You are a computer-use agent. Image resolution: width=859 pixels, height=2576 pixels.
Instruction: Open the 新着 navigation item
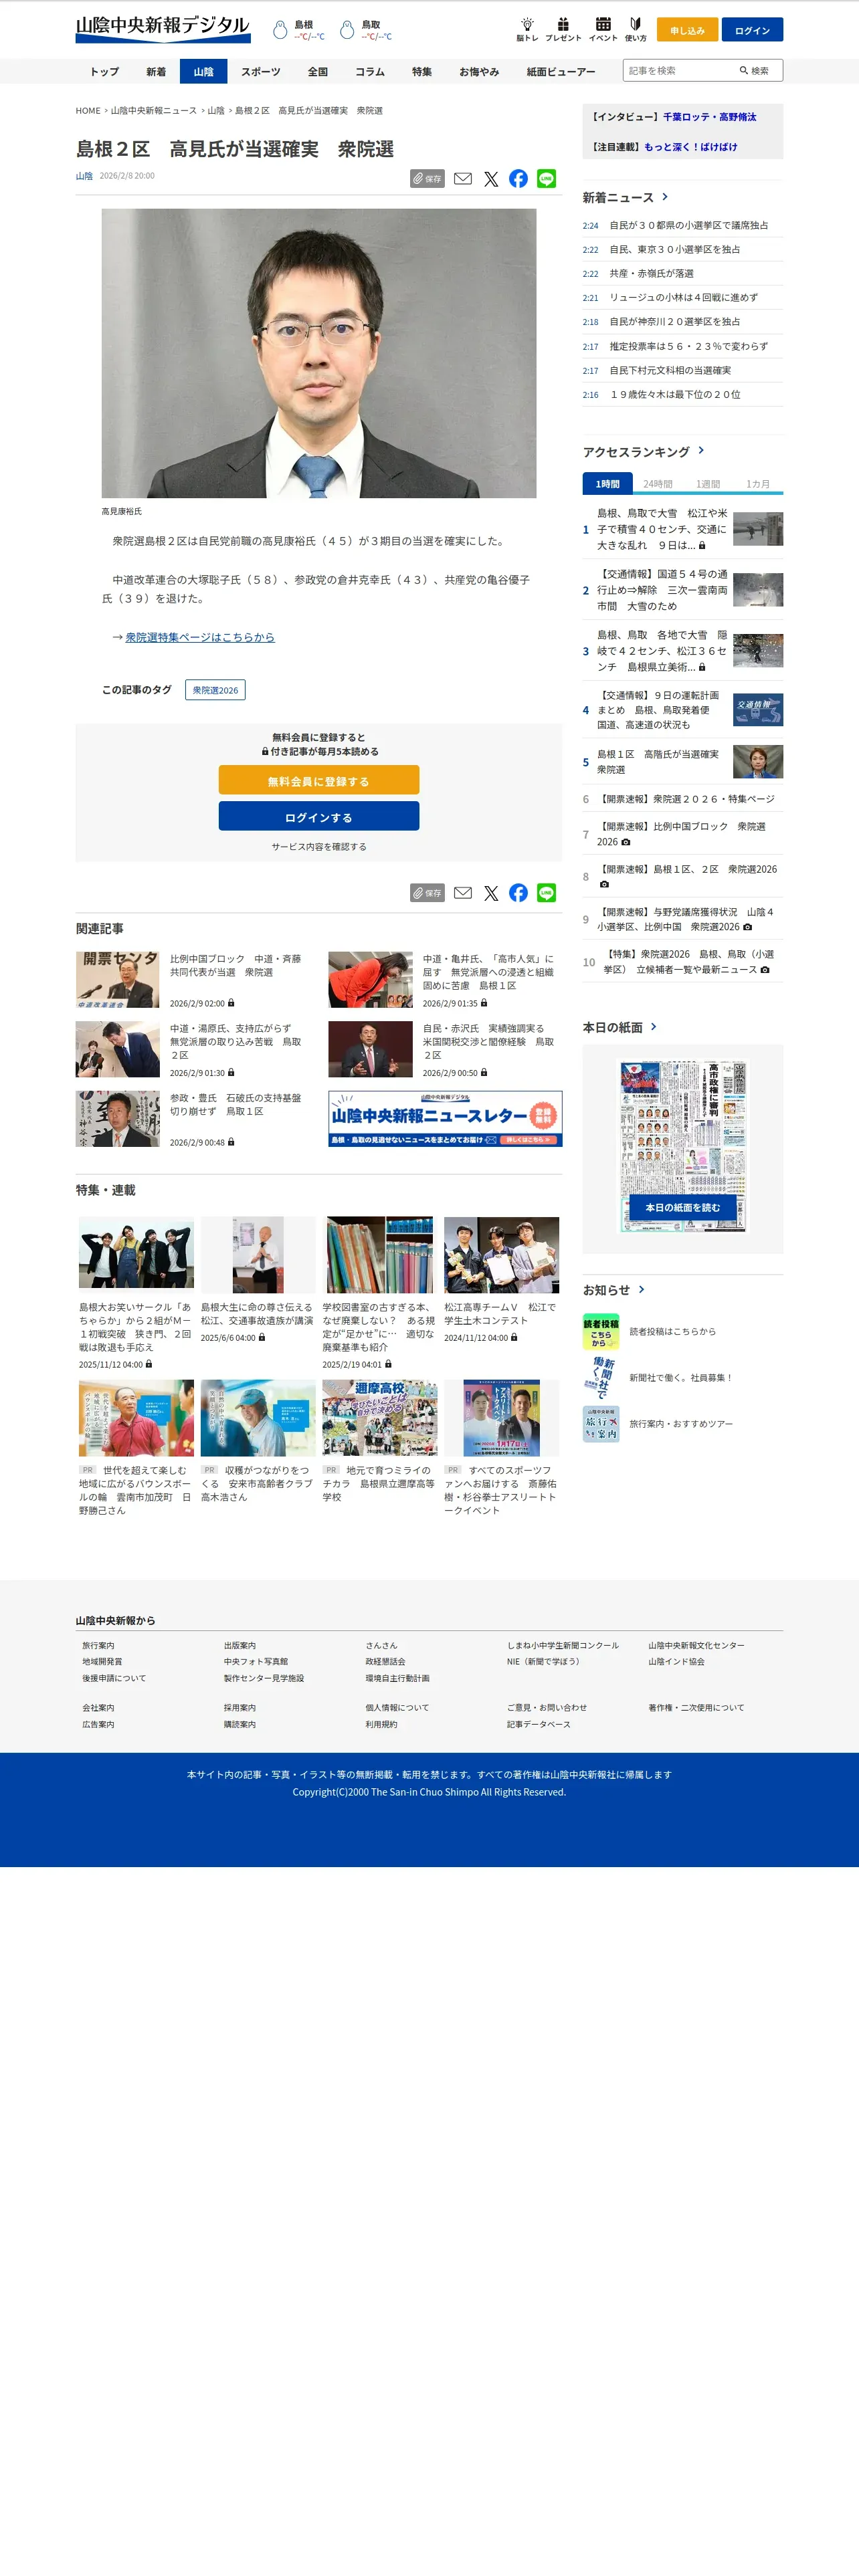pyautogui.click(x=156, y=72)
